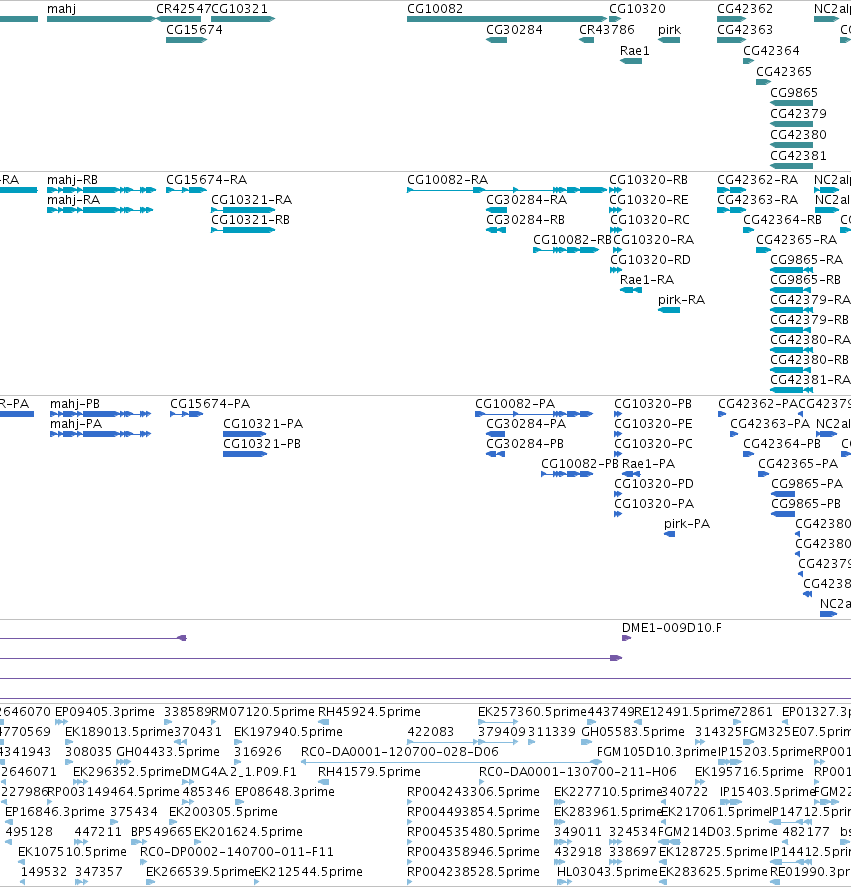Click the CG30284 gene label
This screenshot has width=851, height=887.
(514, 29)
